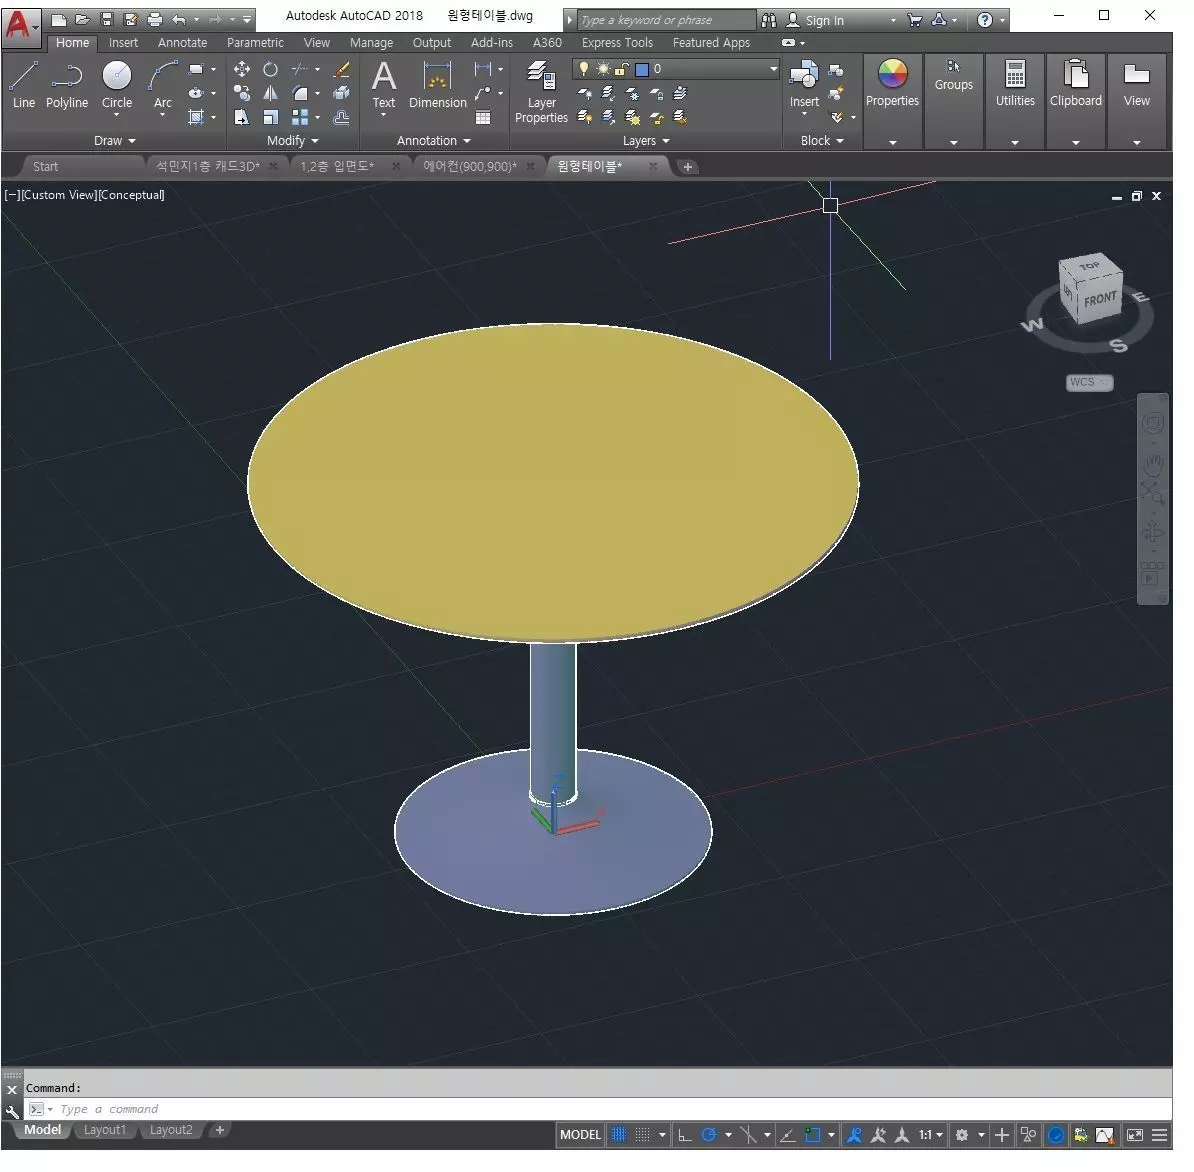Switch to the 1,2층 입면도 drawing tab
The width and height of the screenshot is (1194, 1172).
(337, 167)
